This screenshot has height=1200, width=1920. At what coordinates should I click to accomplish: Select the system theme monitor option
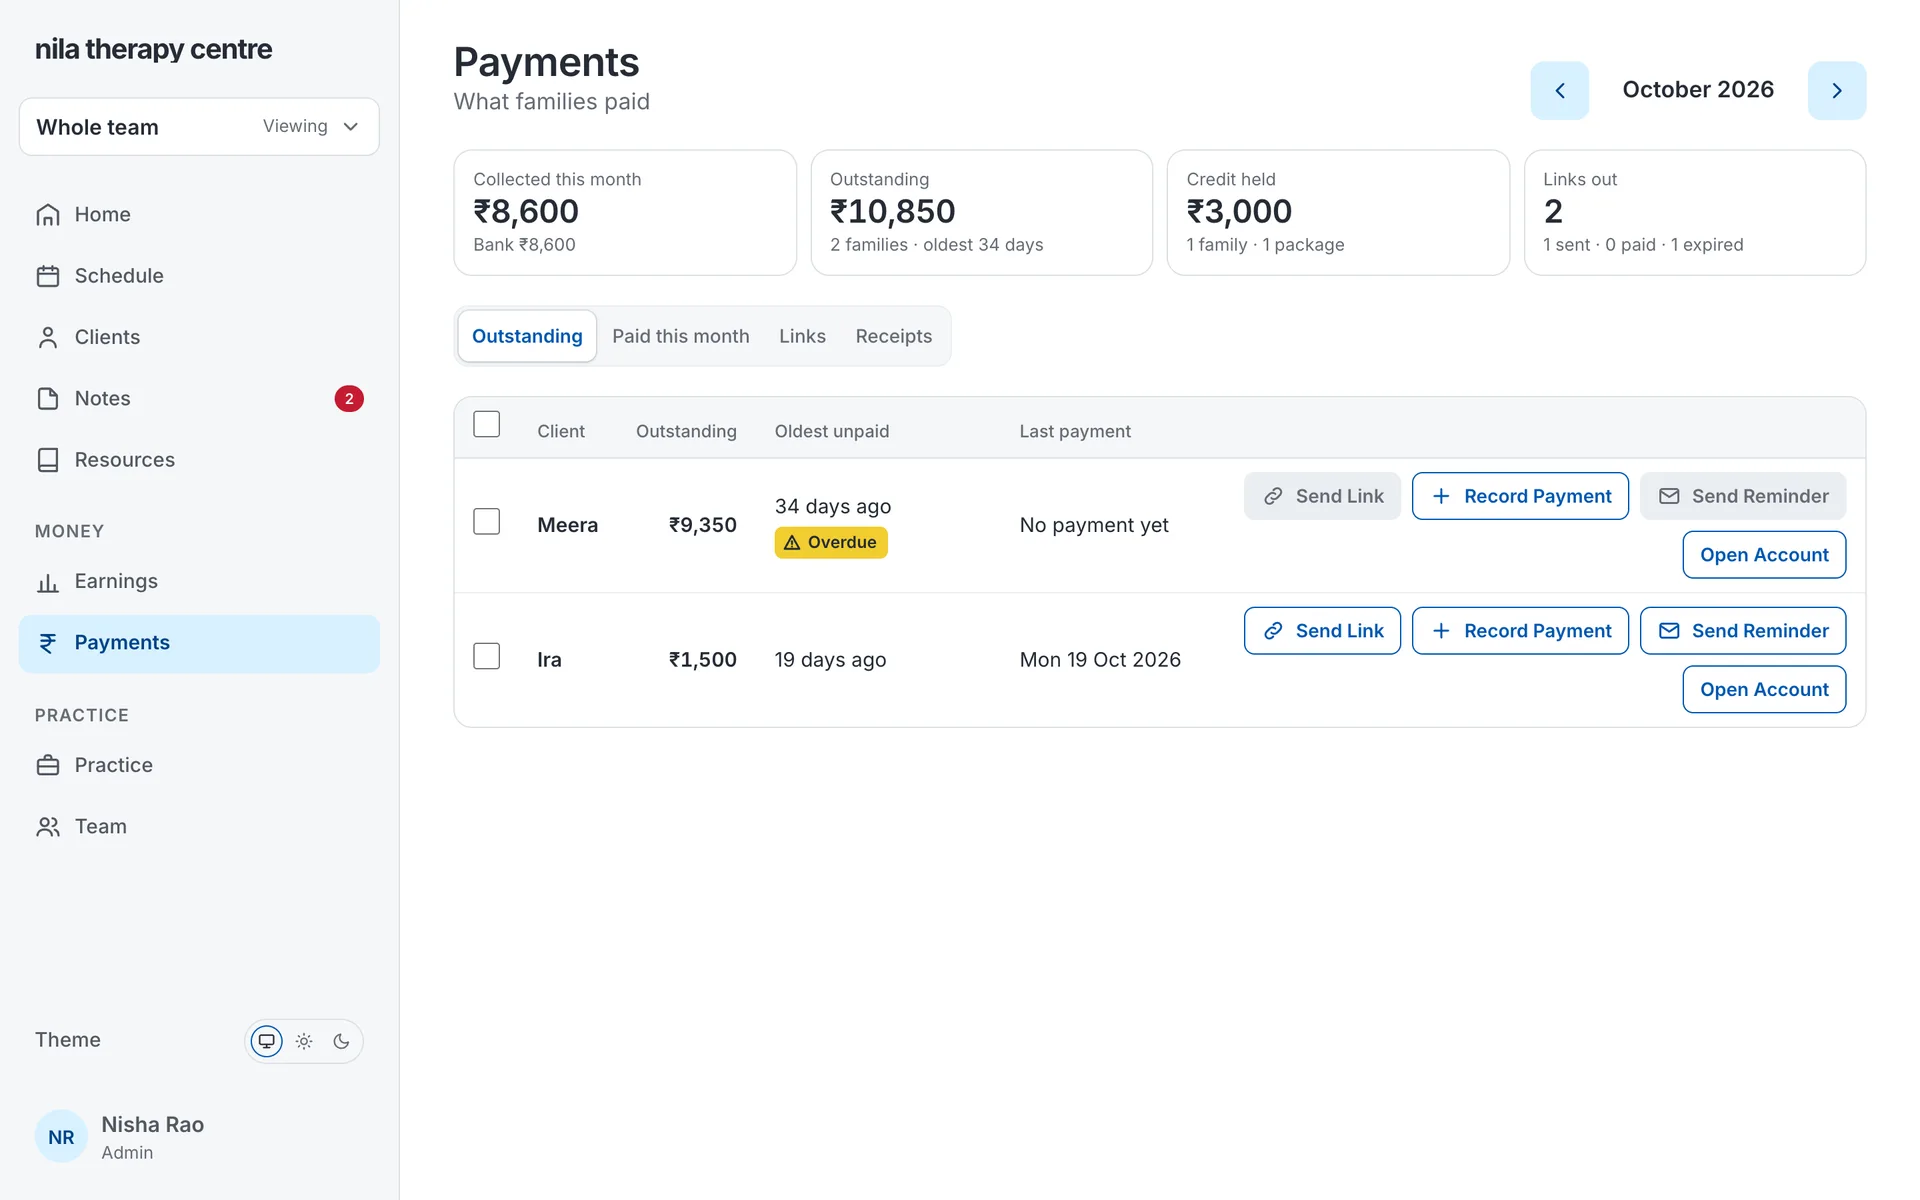point(267,1041)
